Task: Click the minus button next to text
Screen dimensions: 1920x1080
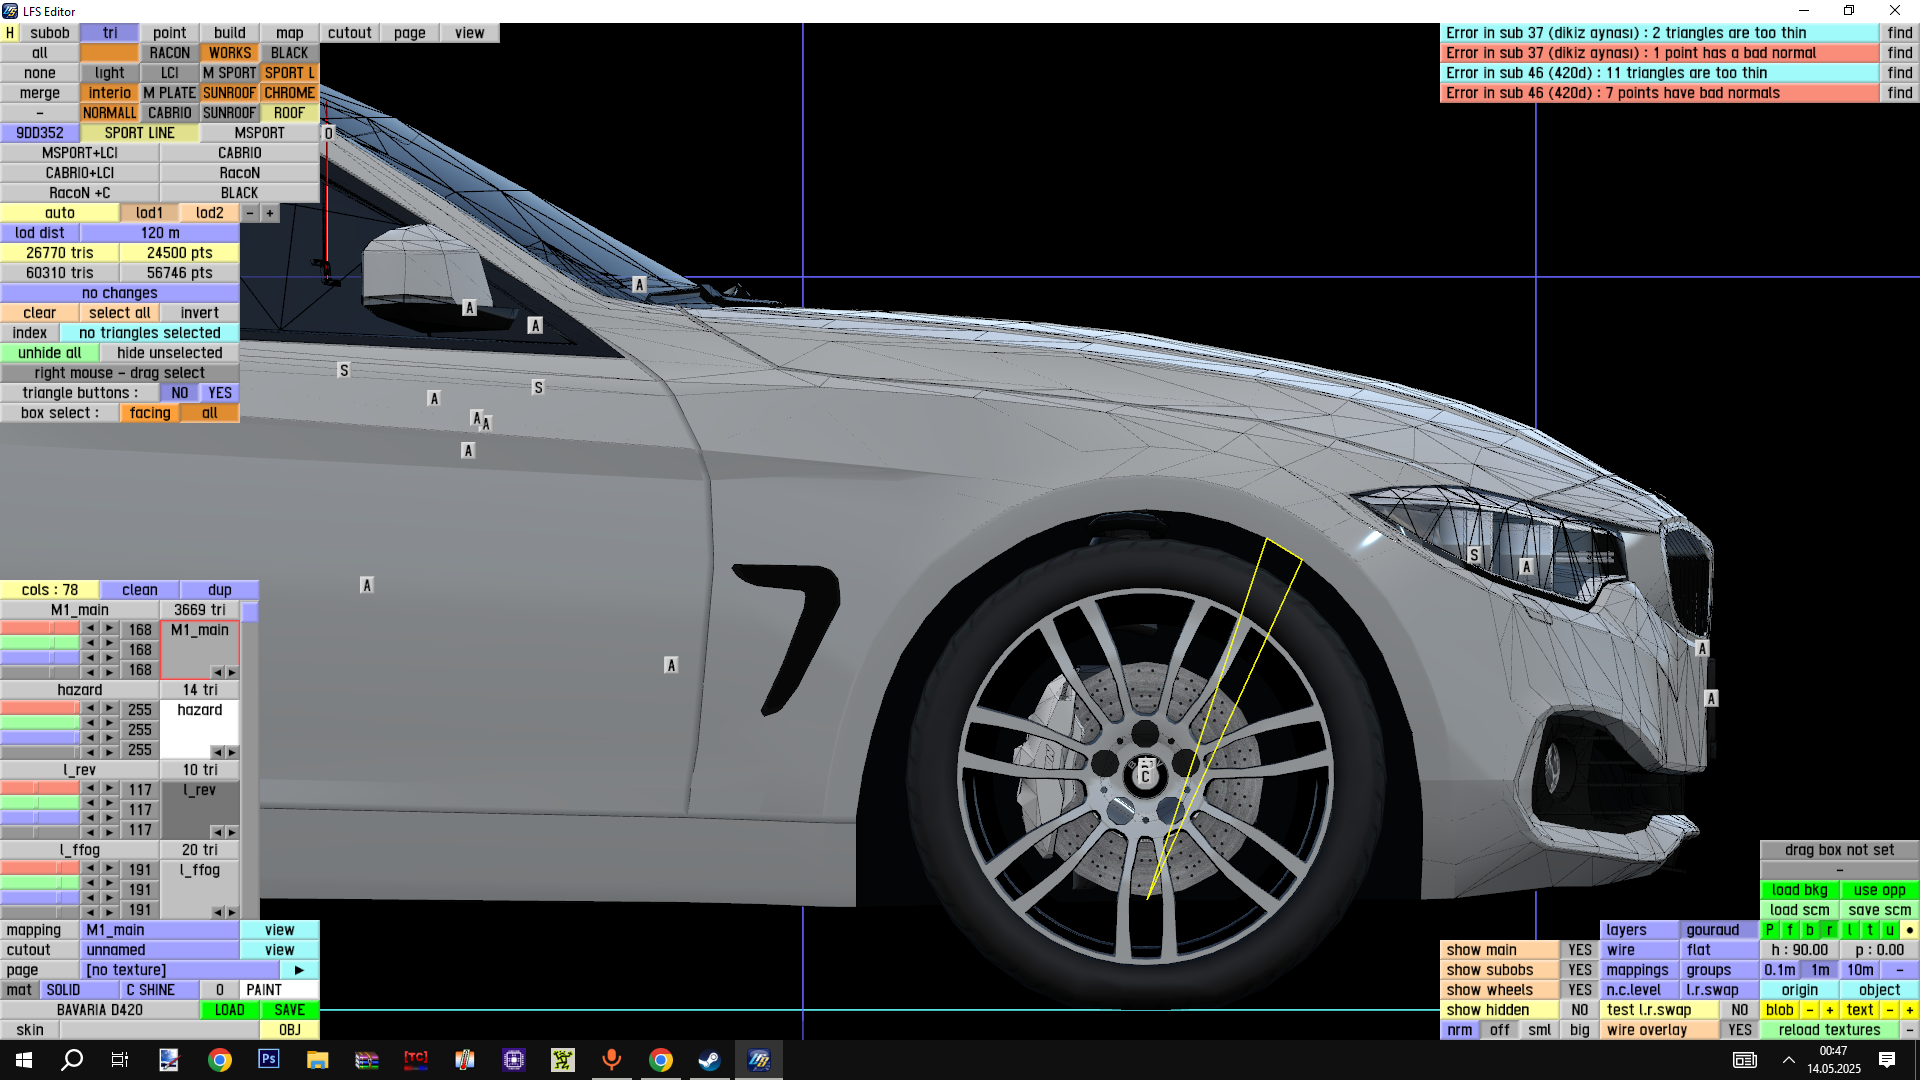Action: pyautogui.click(x=1889, y=1010)
